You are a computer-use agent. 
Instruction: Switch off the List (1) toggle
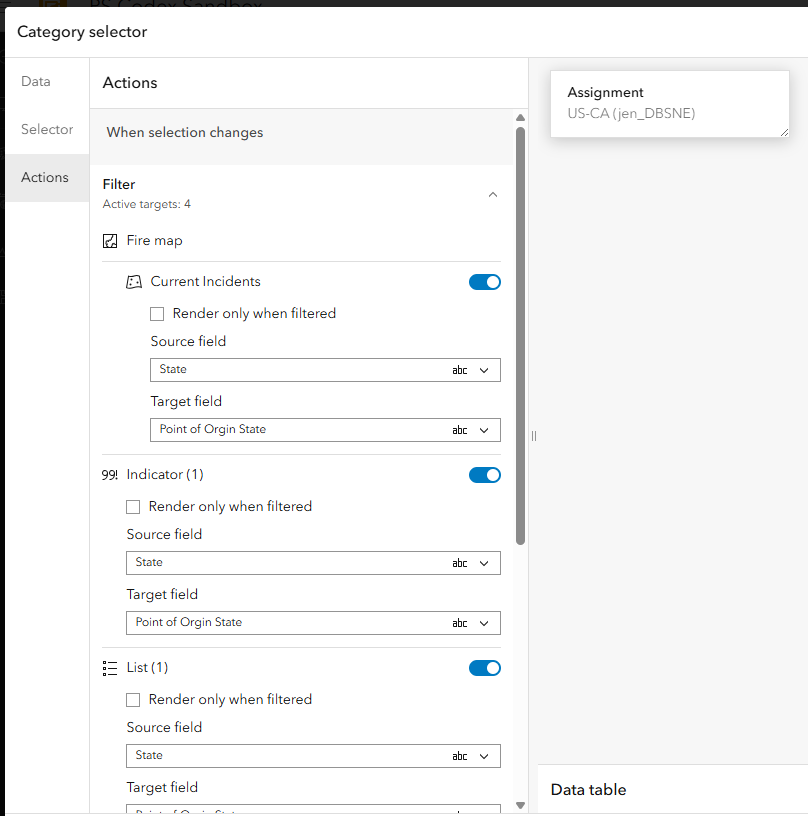pyautogui.click(x=485, y=668)
